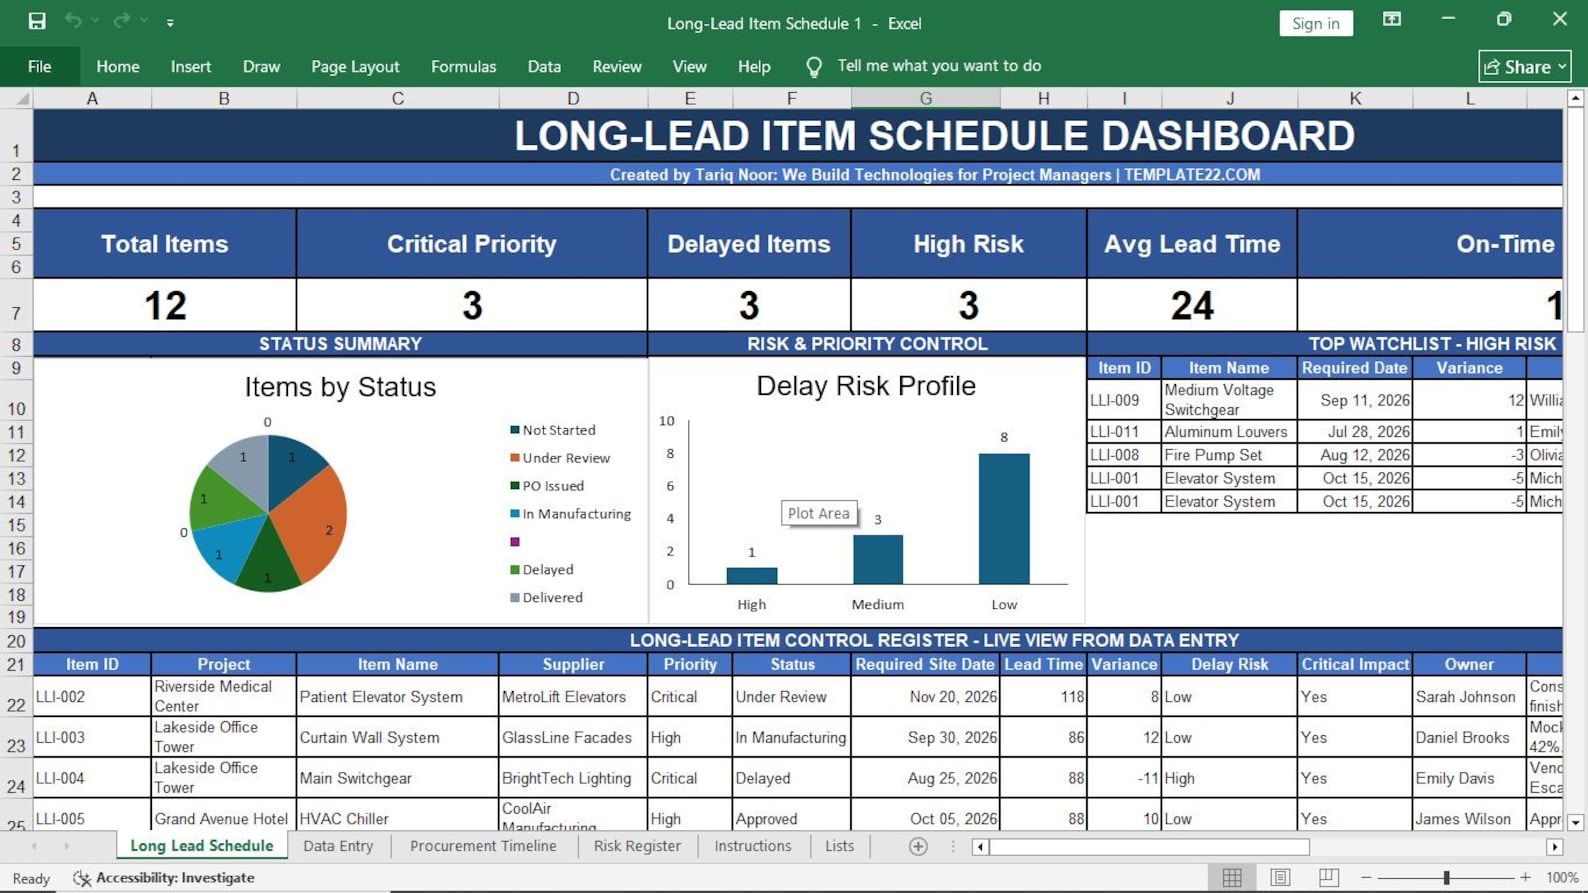Click the Under Review legend swatch

515,458
